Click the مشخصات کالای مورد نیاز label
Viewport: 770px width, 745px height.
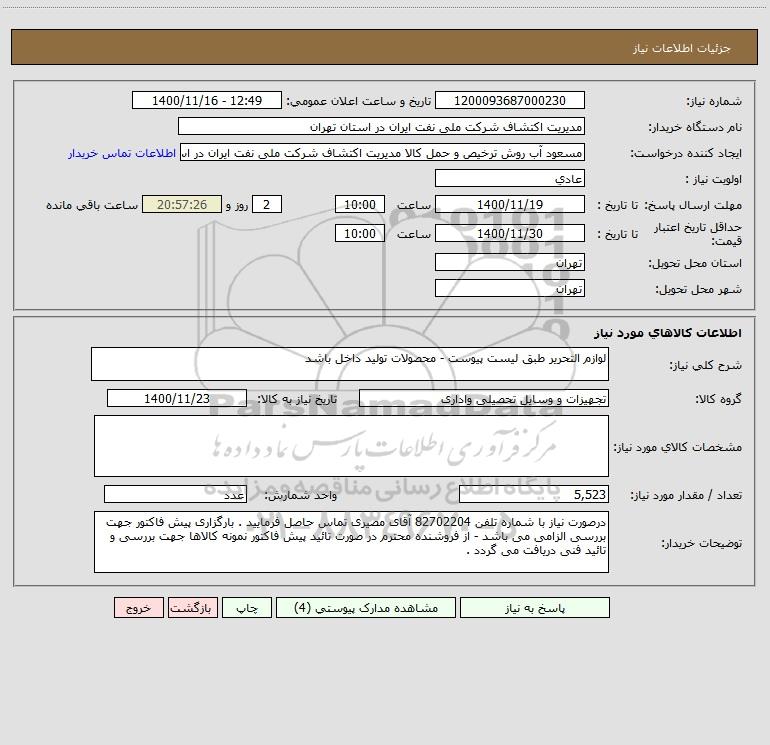[678, 447]
